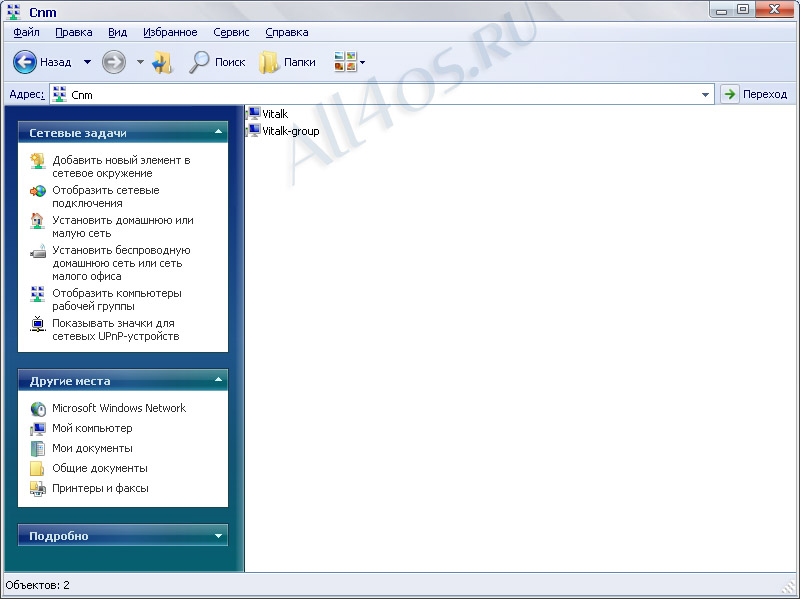Expand the Подробно panel
800x599 pixels.
tap(218, 536)
